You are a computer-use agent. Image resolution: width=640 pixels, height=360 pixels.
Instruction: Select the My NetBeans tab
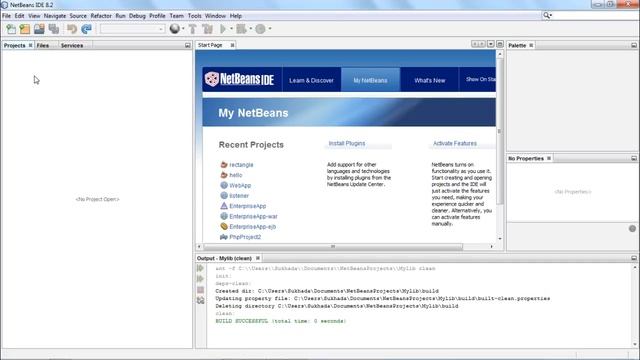pos(371,80)
